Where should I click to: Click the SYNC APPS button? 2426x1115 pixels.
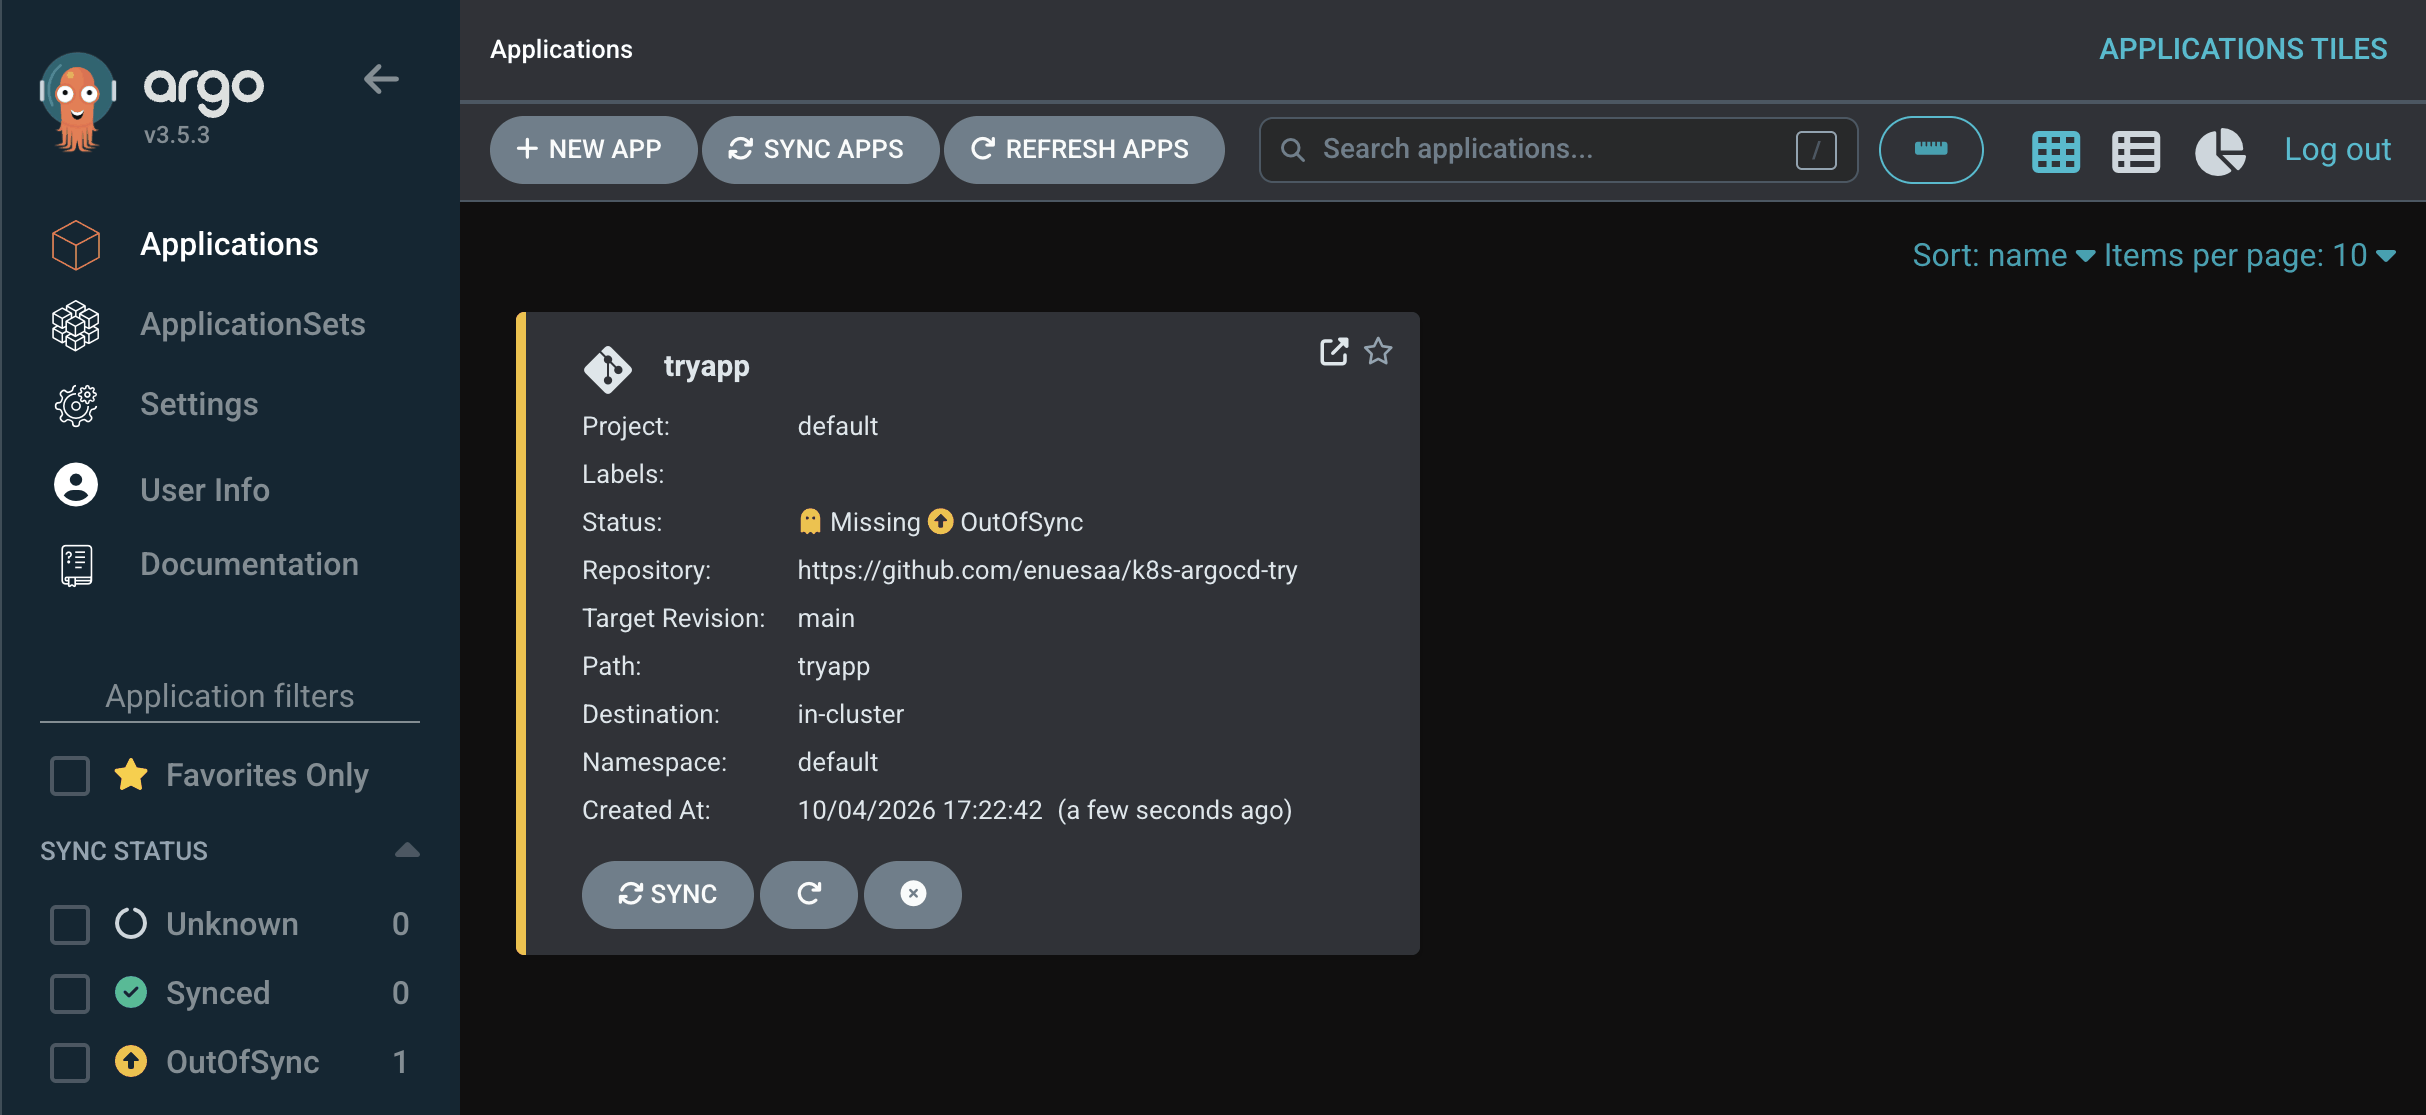(820, 149)
